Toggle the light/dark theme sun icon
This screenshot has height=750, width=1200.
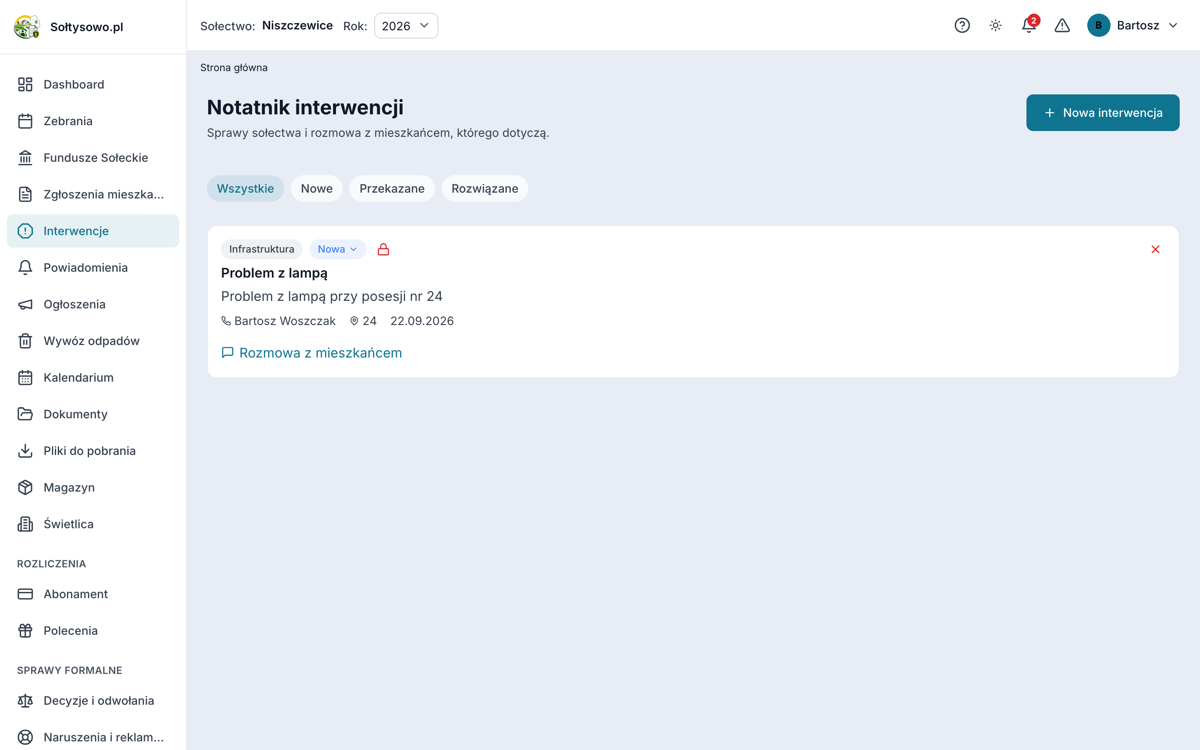(x=995, y=26)
